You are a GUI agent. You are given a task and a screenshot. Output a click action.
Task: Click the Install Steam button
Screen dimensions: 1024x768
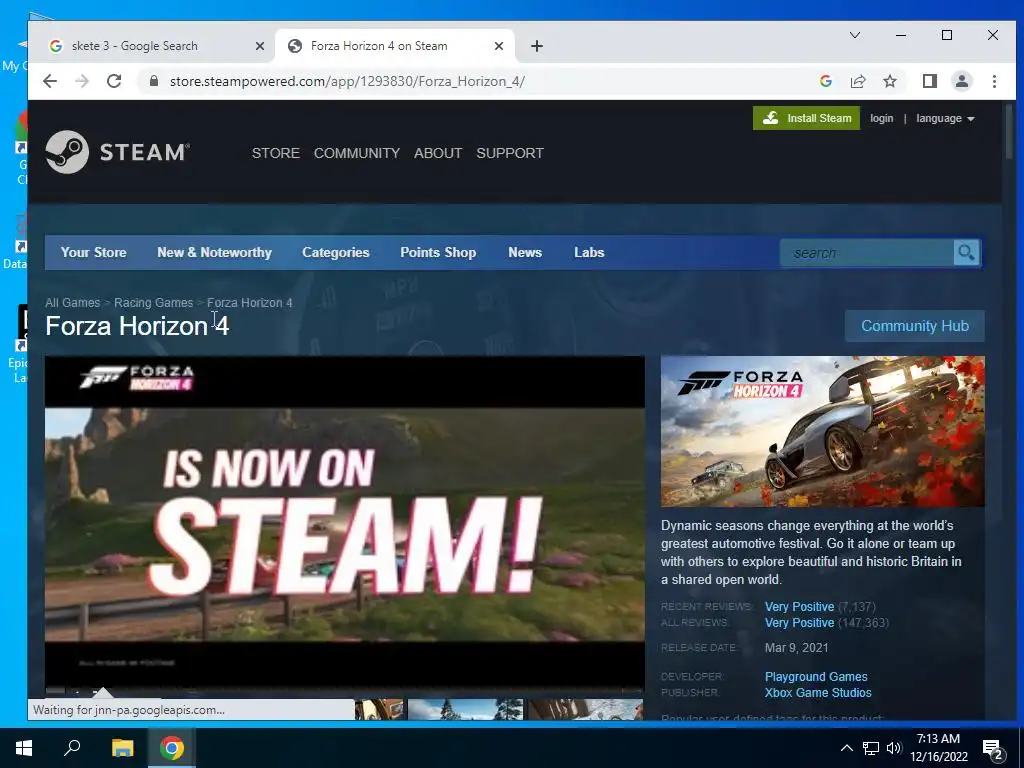point(807,118)
